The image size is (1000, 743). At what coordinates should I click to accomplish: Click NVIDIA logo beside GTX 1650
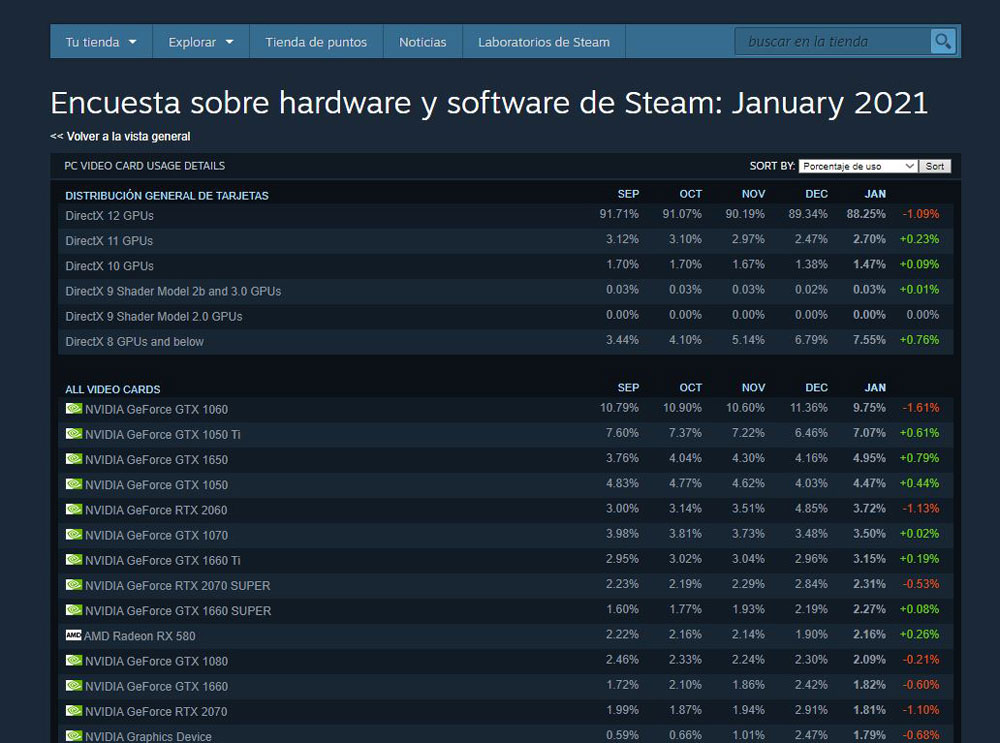click(74, 459)
